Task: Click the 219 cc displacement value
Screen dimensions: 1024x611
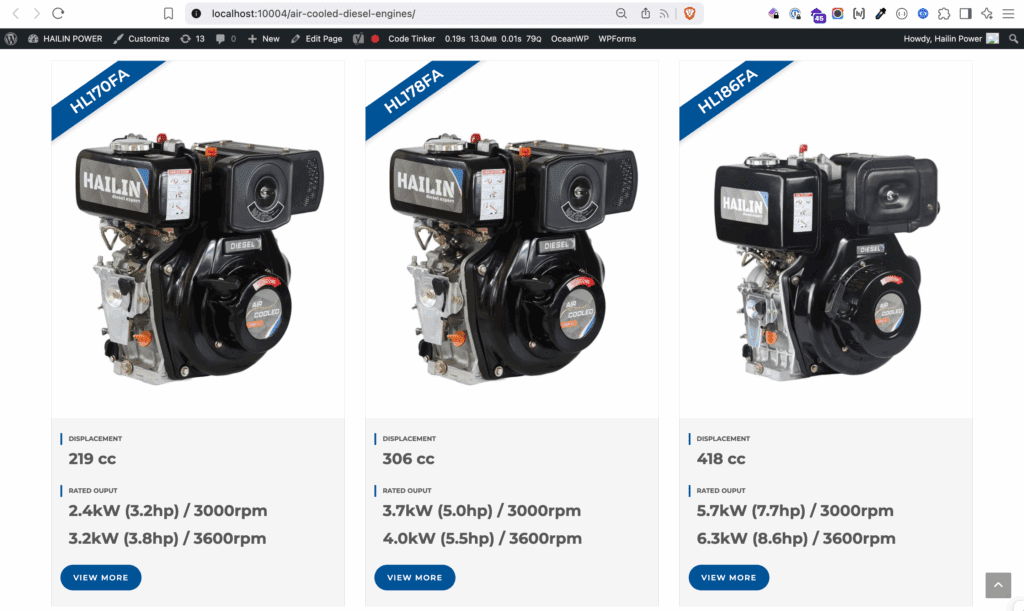Action: (92, 459)
